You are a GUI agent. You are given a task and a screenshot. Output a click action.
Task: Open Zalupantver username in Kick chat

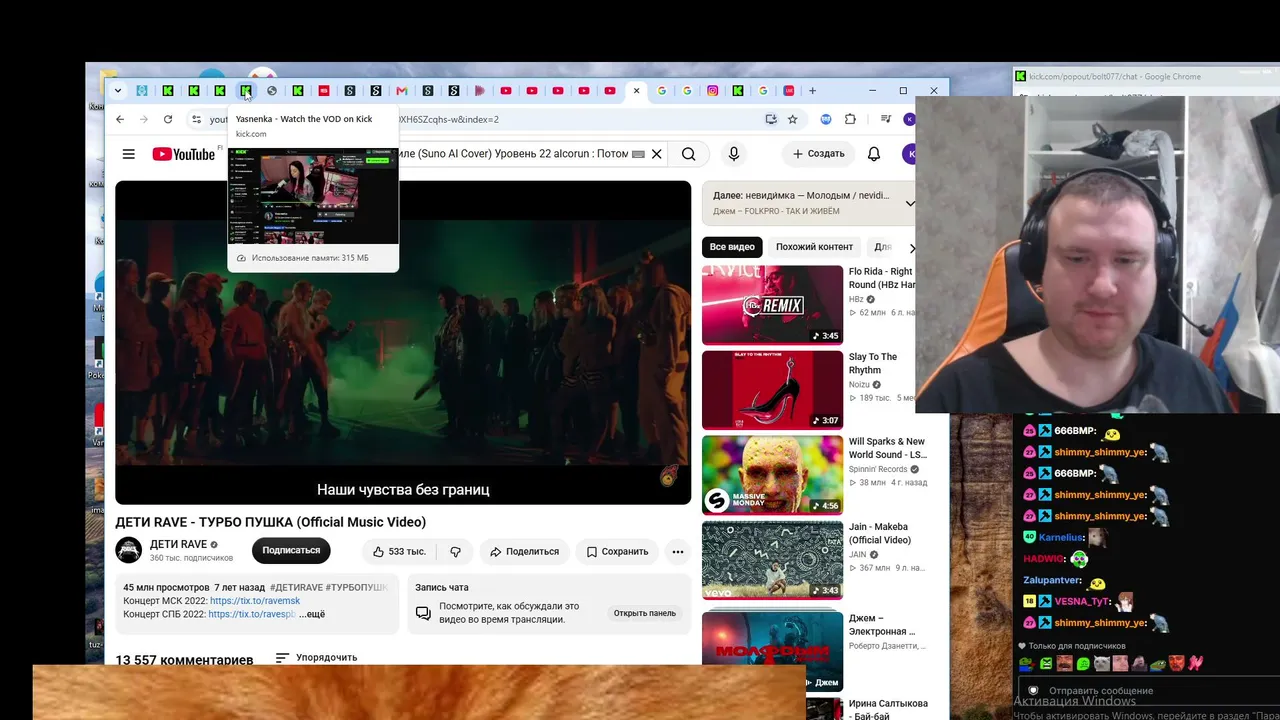pos(1052,580)
